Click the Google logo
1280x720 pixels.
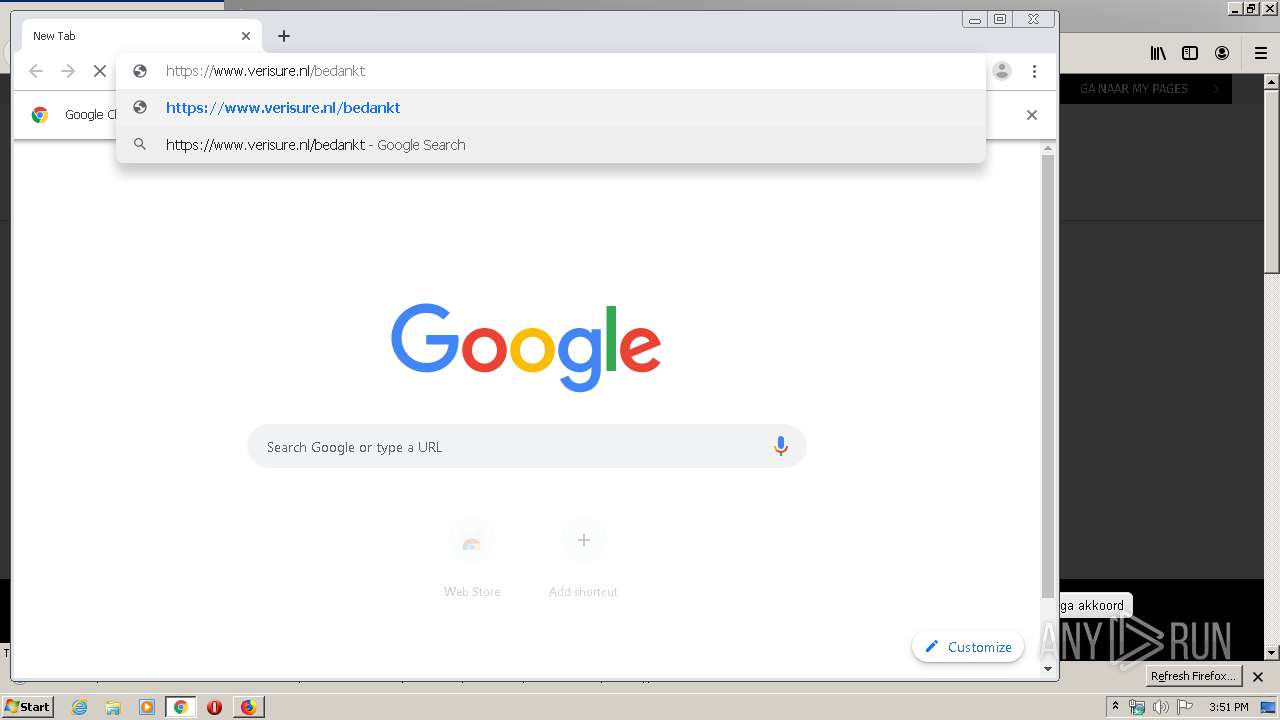(526, 346)
